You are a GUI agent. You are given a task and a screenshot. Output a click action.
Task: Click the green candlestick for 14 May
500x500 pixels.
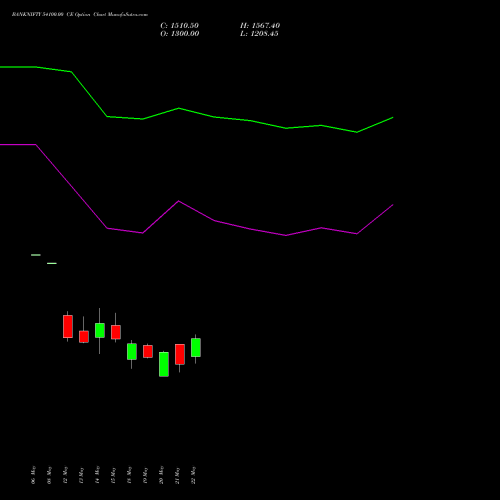[100, 330]
